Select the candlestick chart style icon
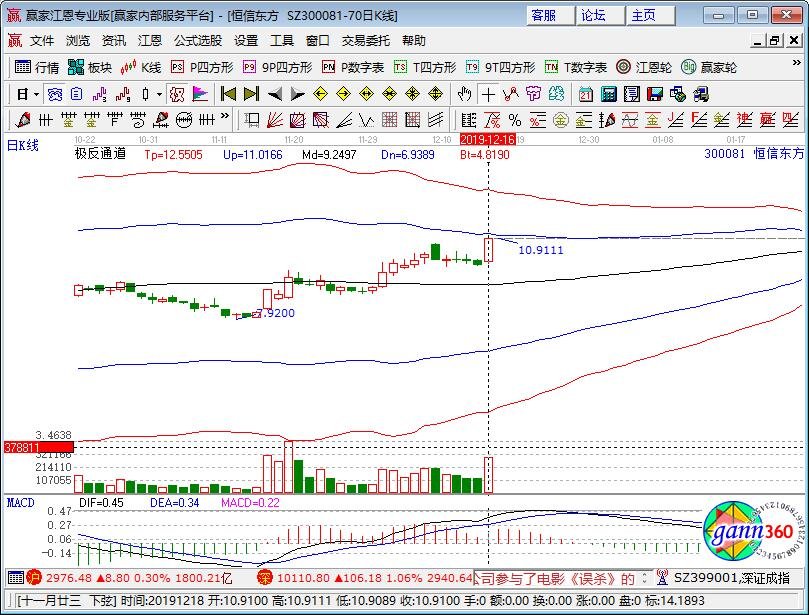The width and height of the screenshot is (809, 615). point(146,94)
